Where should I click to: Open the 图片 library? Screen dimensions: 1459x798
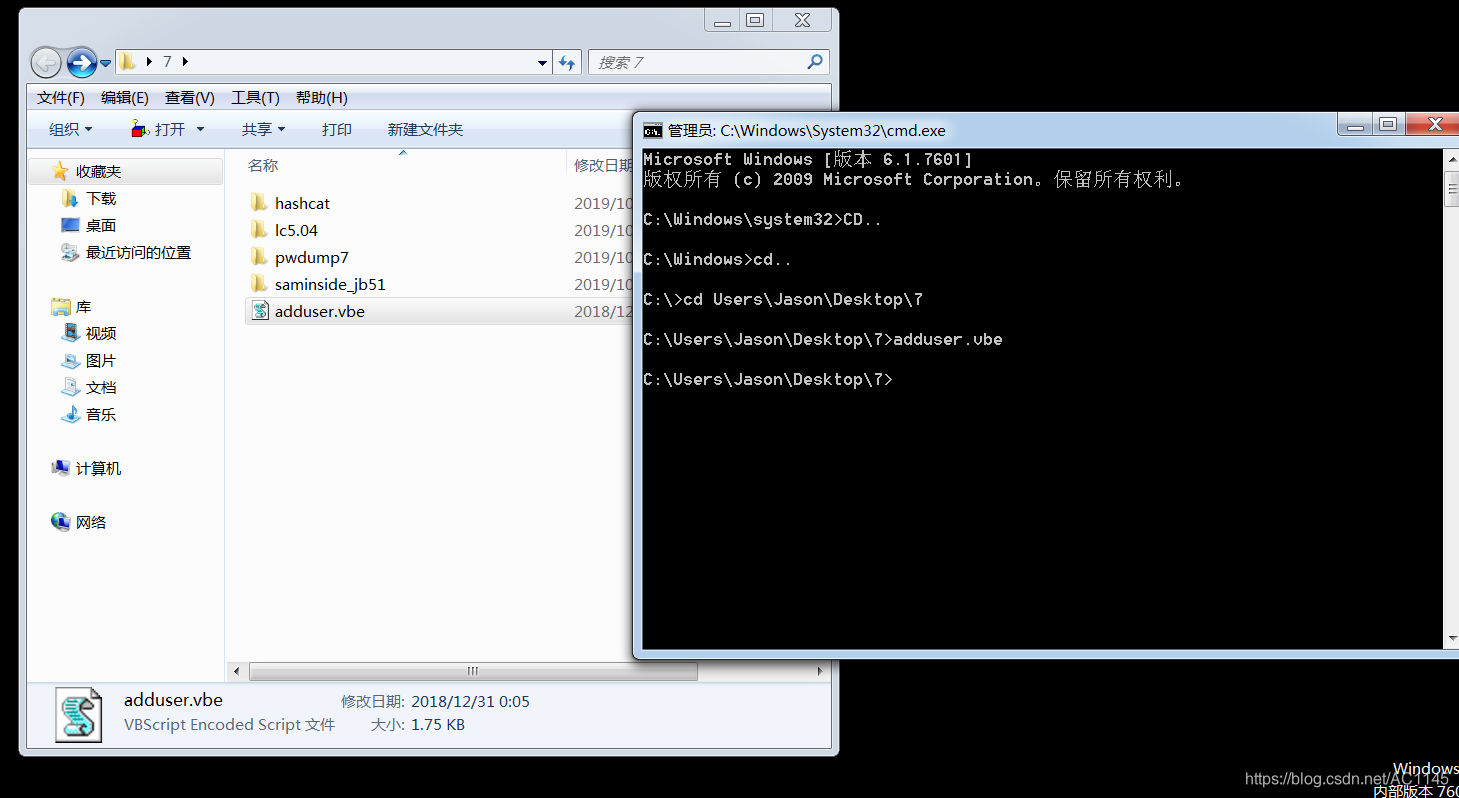101,361
